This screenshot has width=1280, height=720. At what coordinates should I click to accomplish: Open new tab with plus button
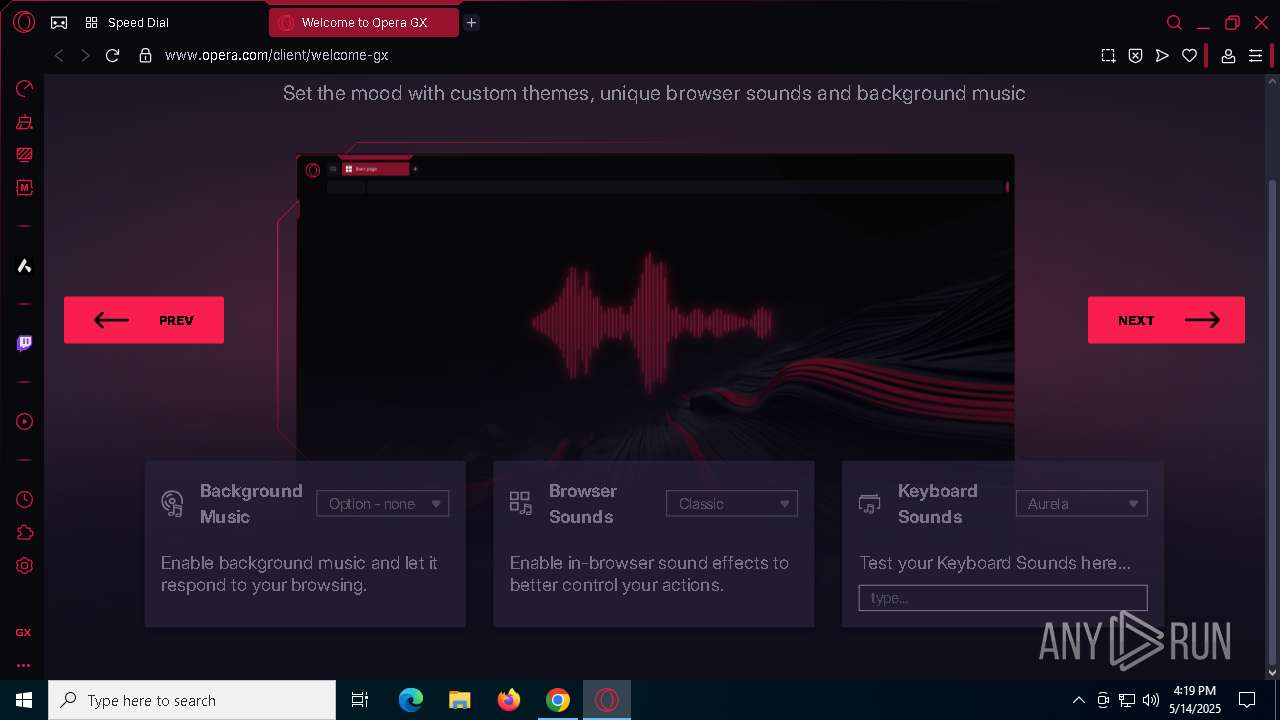click(471, 22)
